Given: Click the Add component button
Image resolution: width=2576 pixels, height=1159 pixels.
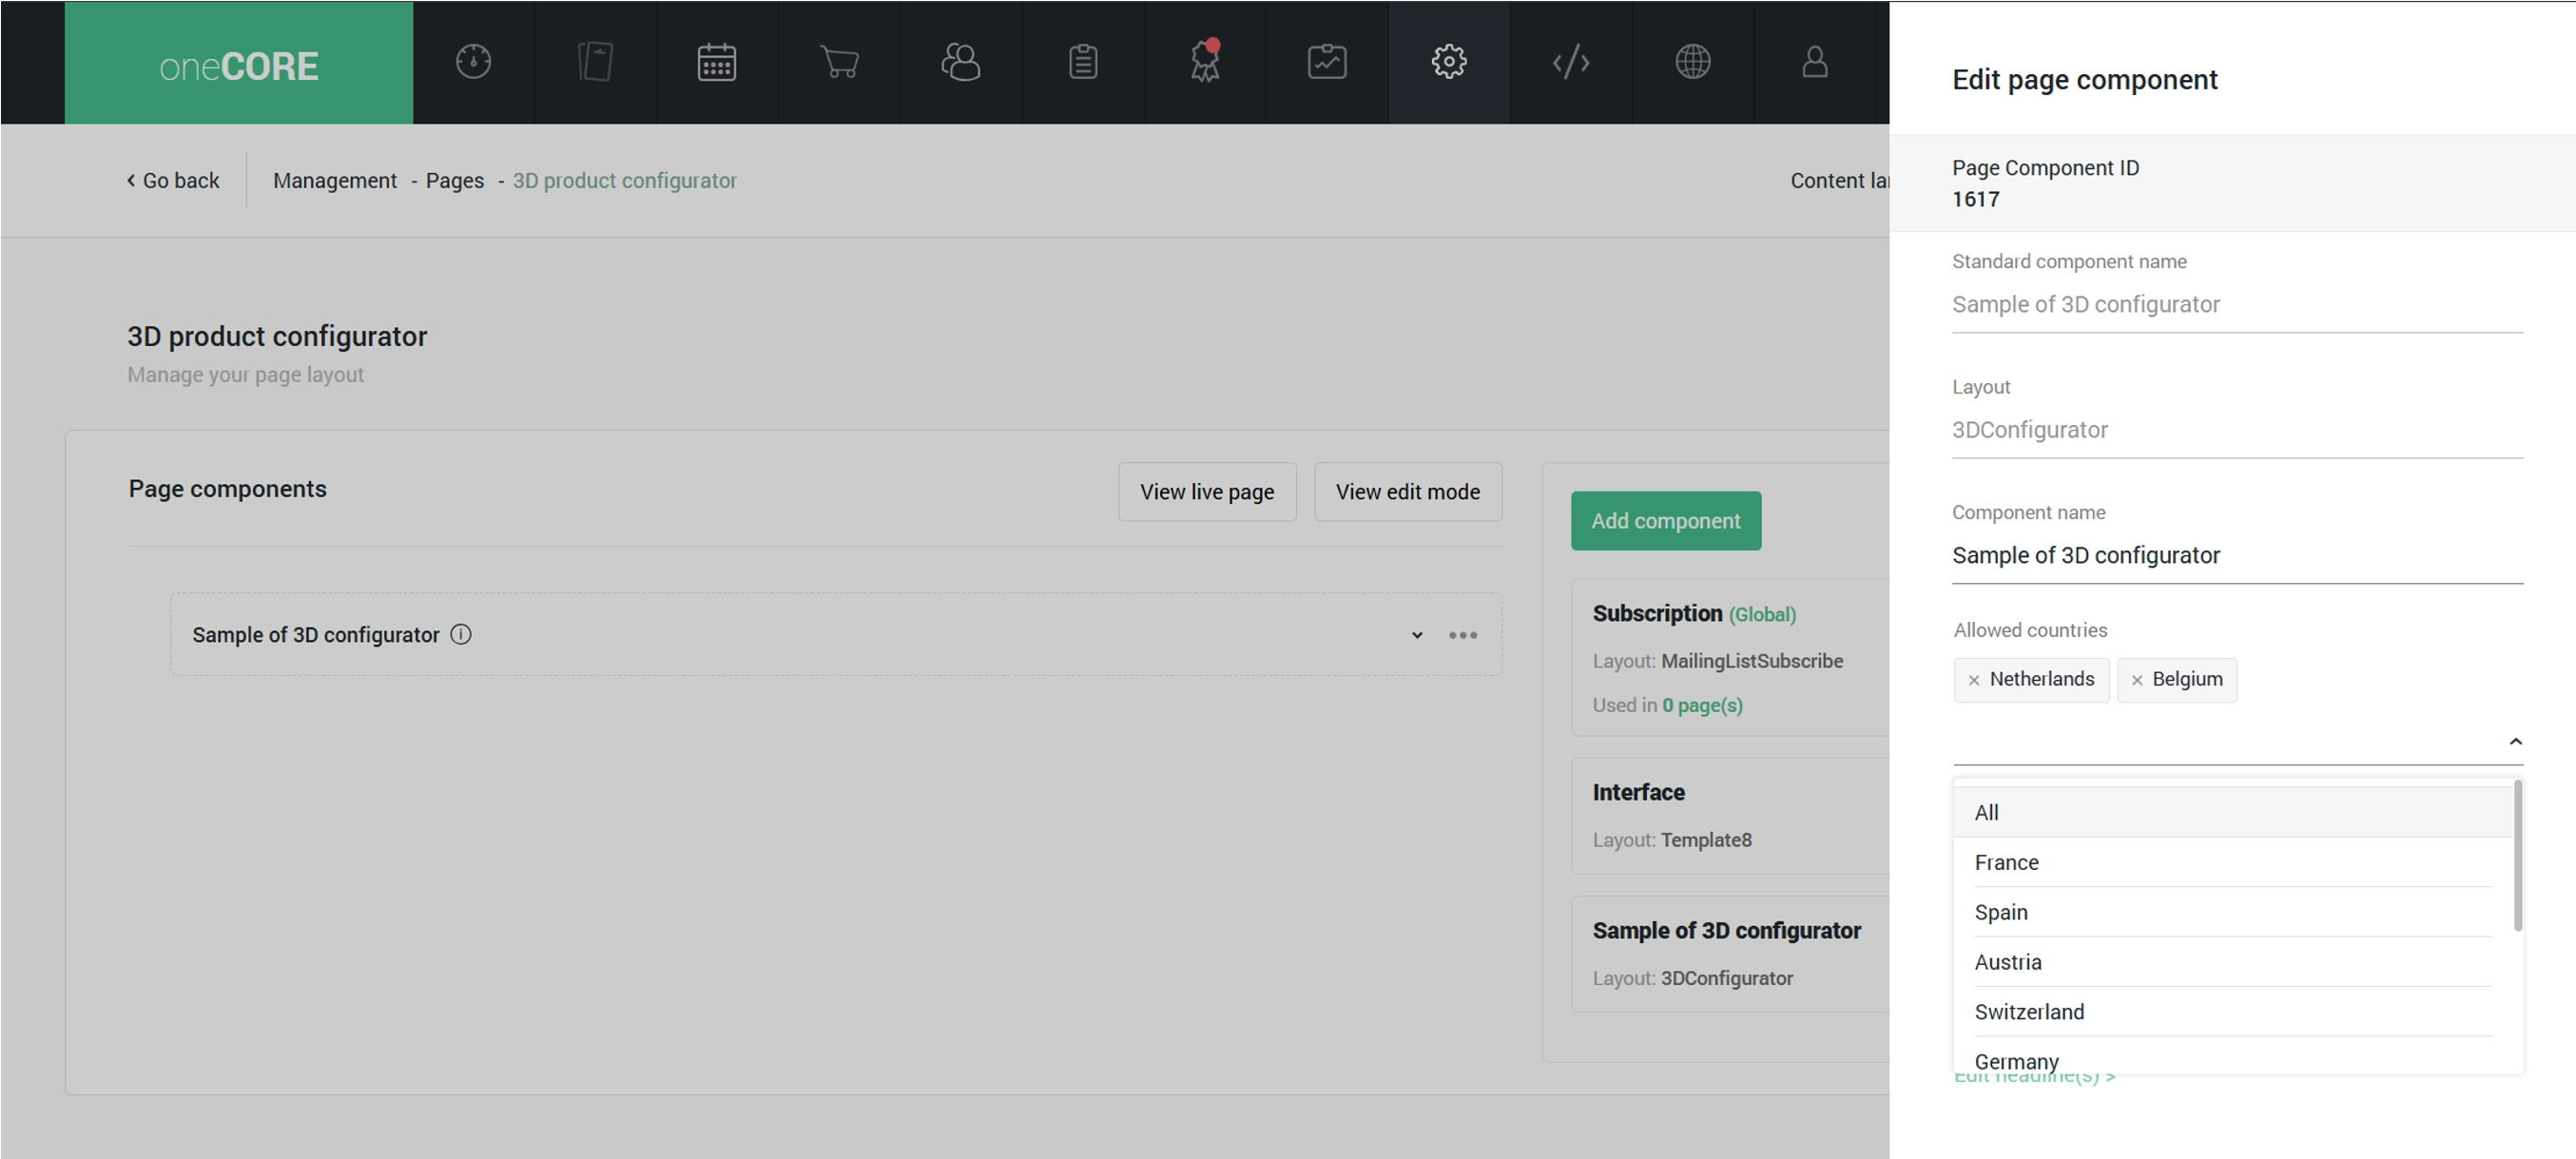Looking at the screenshot, I should pyautogui.click(x=1665, y=520).
